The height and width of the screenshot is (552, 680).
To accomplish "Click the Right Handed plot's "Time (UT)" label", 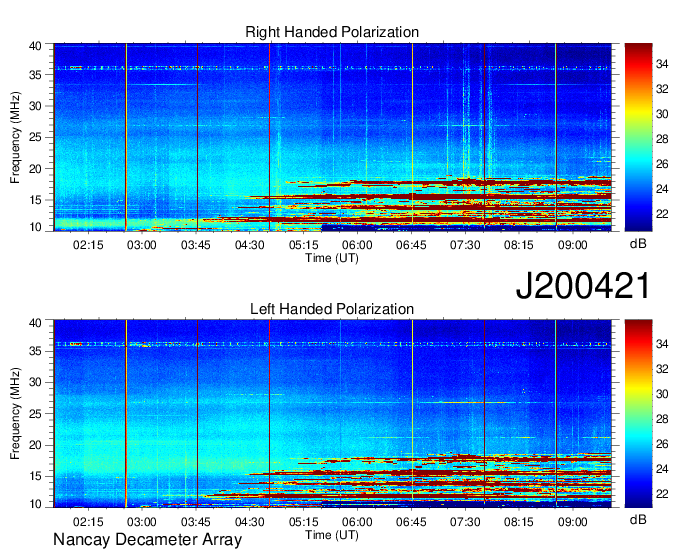I will click(332, 258).
